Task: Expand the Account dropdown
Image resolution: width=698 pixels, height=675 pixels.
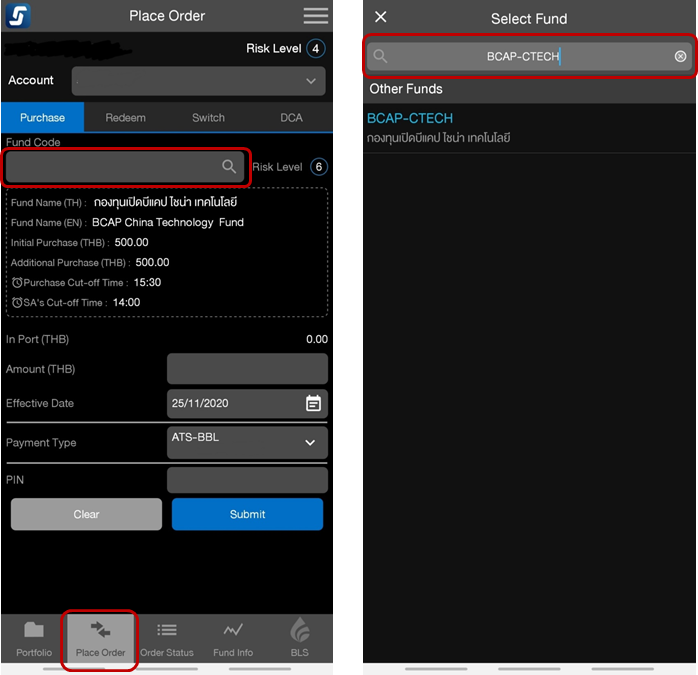Action: click(x=198, y=81)
